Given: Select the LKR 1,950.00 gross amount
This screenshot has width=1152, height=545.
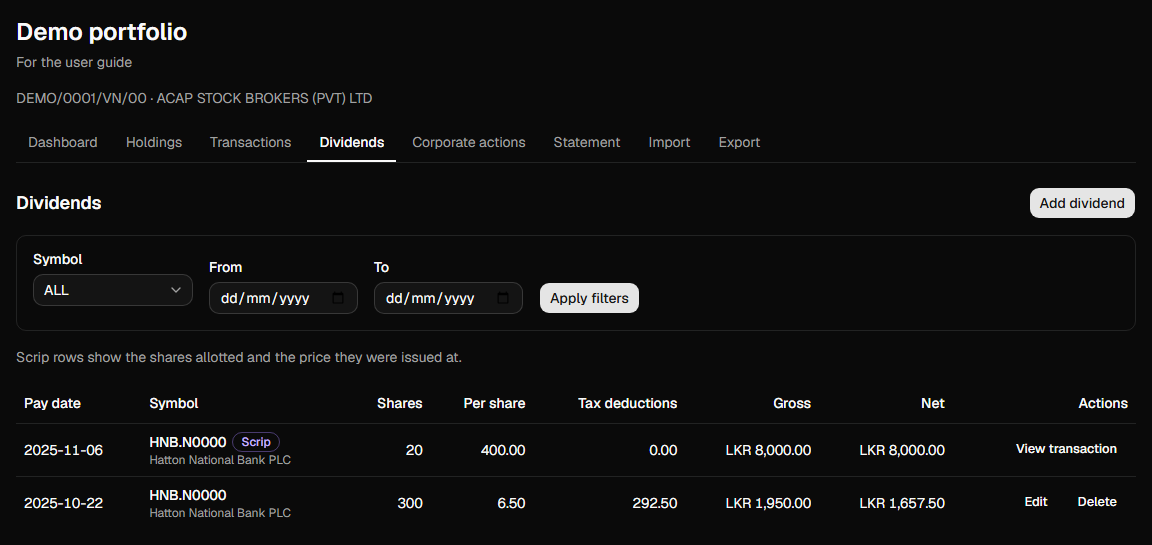Looking at the screenshot, I should point(768,503).
